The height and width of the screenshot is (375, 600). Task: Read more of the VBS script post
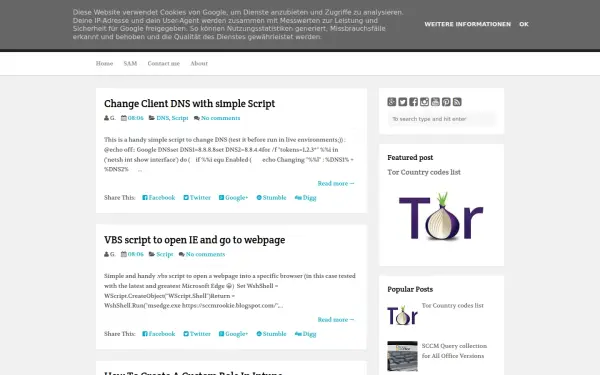coord(336,320)
